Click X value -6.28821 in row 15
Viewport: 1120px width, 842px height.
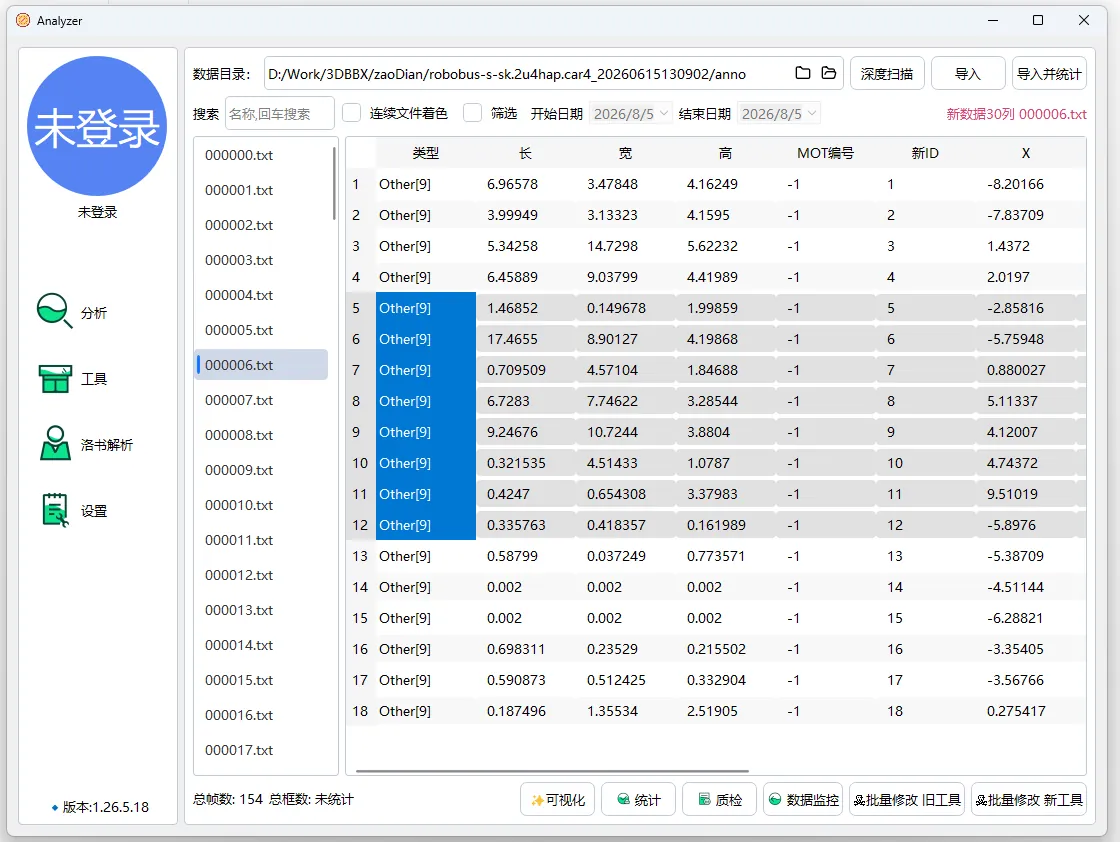[x=1026, y=618]
